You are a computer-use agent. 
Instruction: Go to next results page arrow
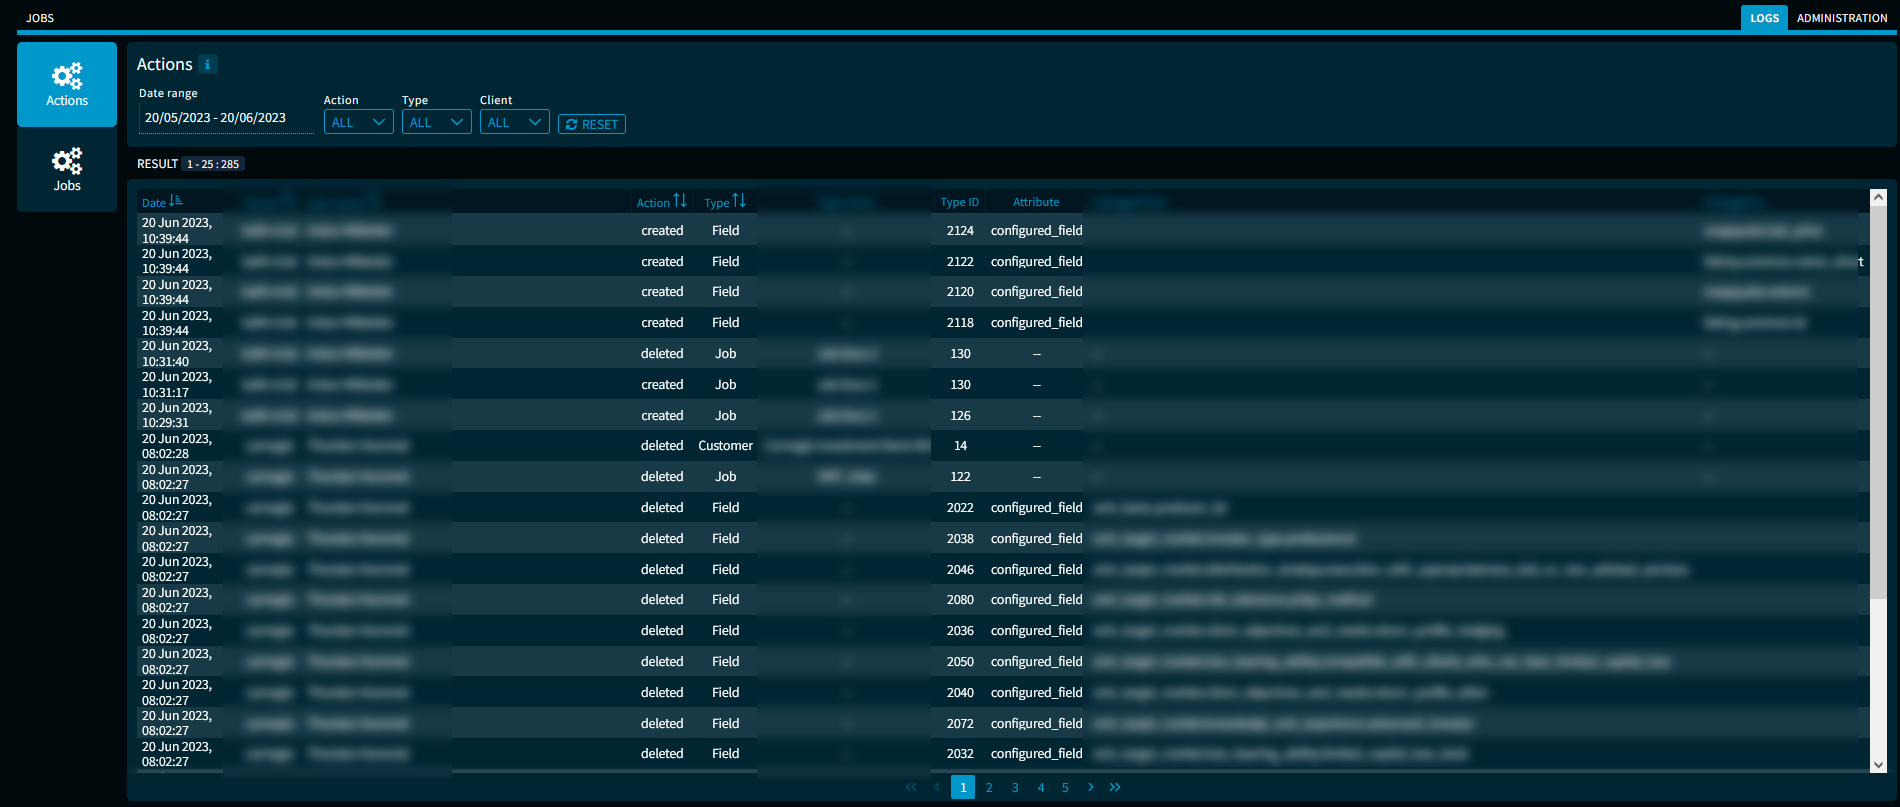pyautogui.click(x=1090, y=787)
